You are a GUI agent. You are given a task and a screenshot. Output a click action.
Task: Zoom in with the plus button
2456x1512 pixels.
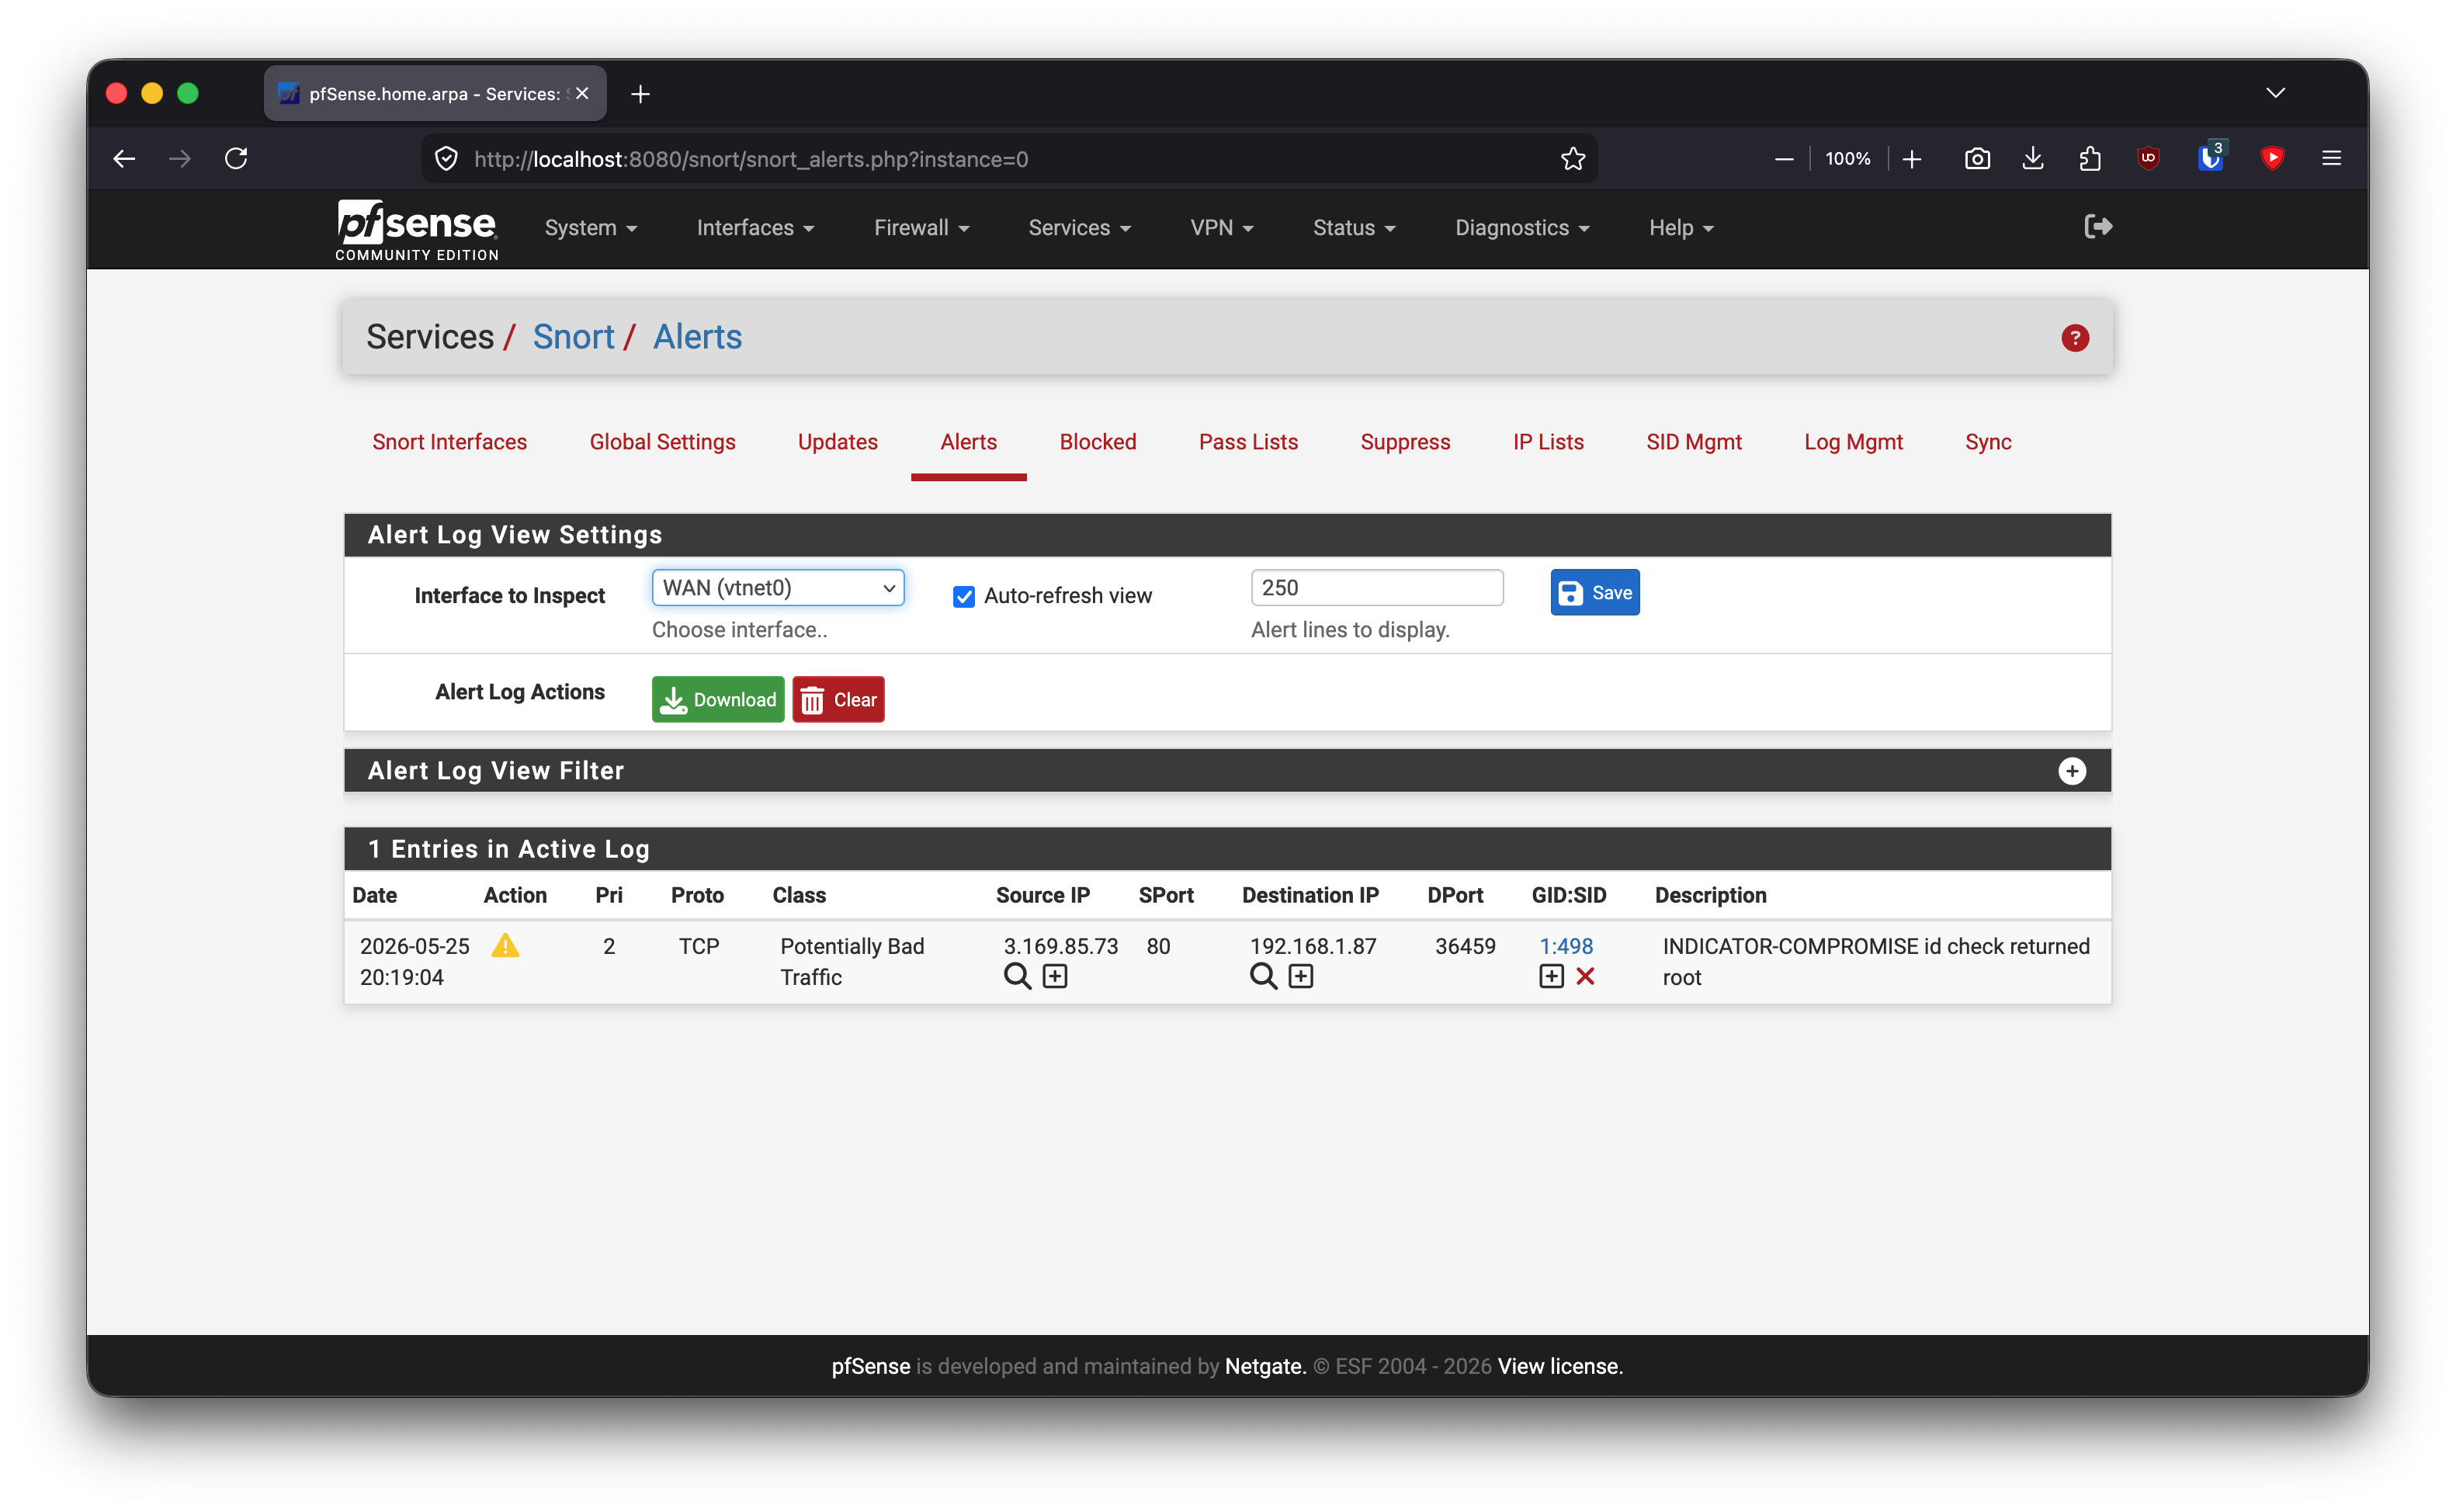coord(1912,159)
